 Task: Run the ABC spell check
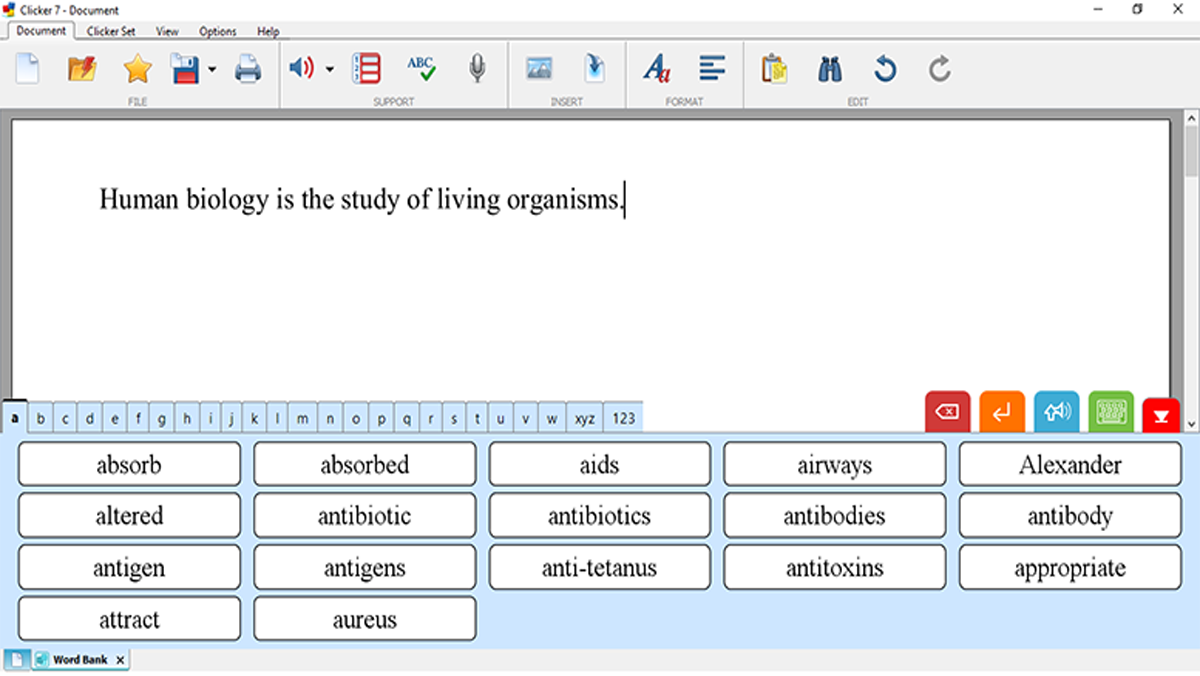421,69
